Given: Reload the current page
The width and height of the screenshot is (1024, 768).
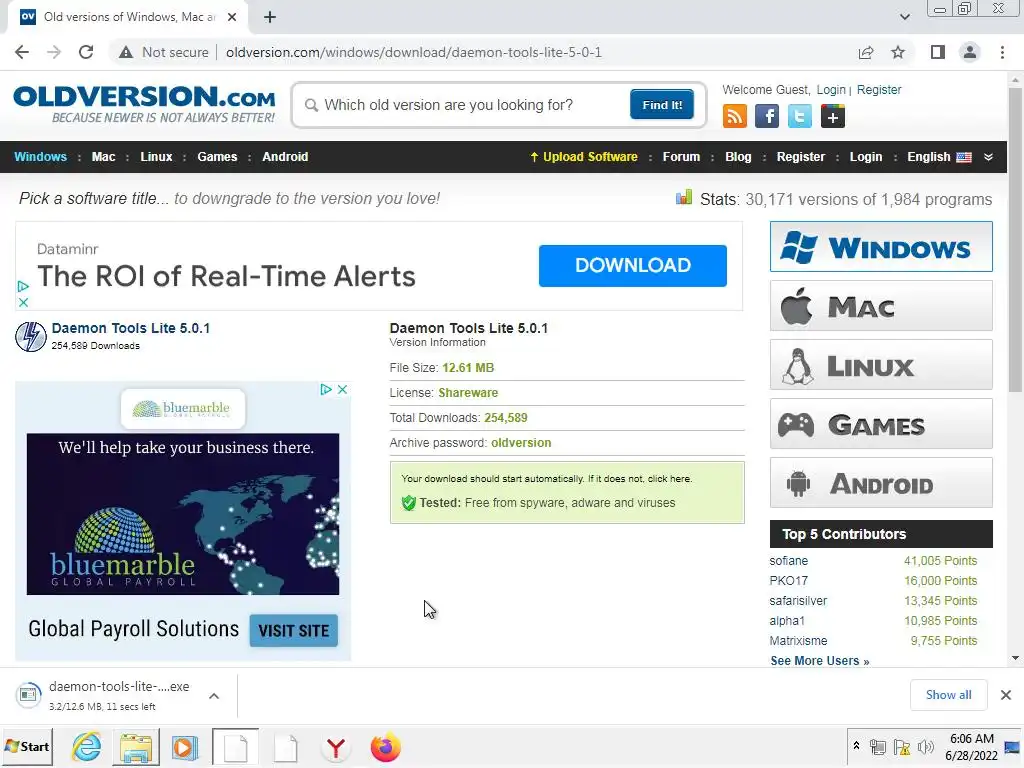Looking at the screenshot, I should [x=86, y=52].
